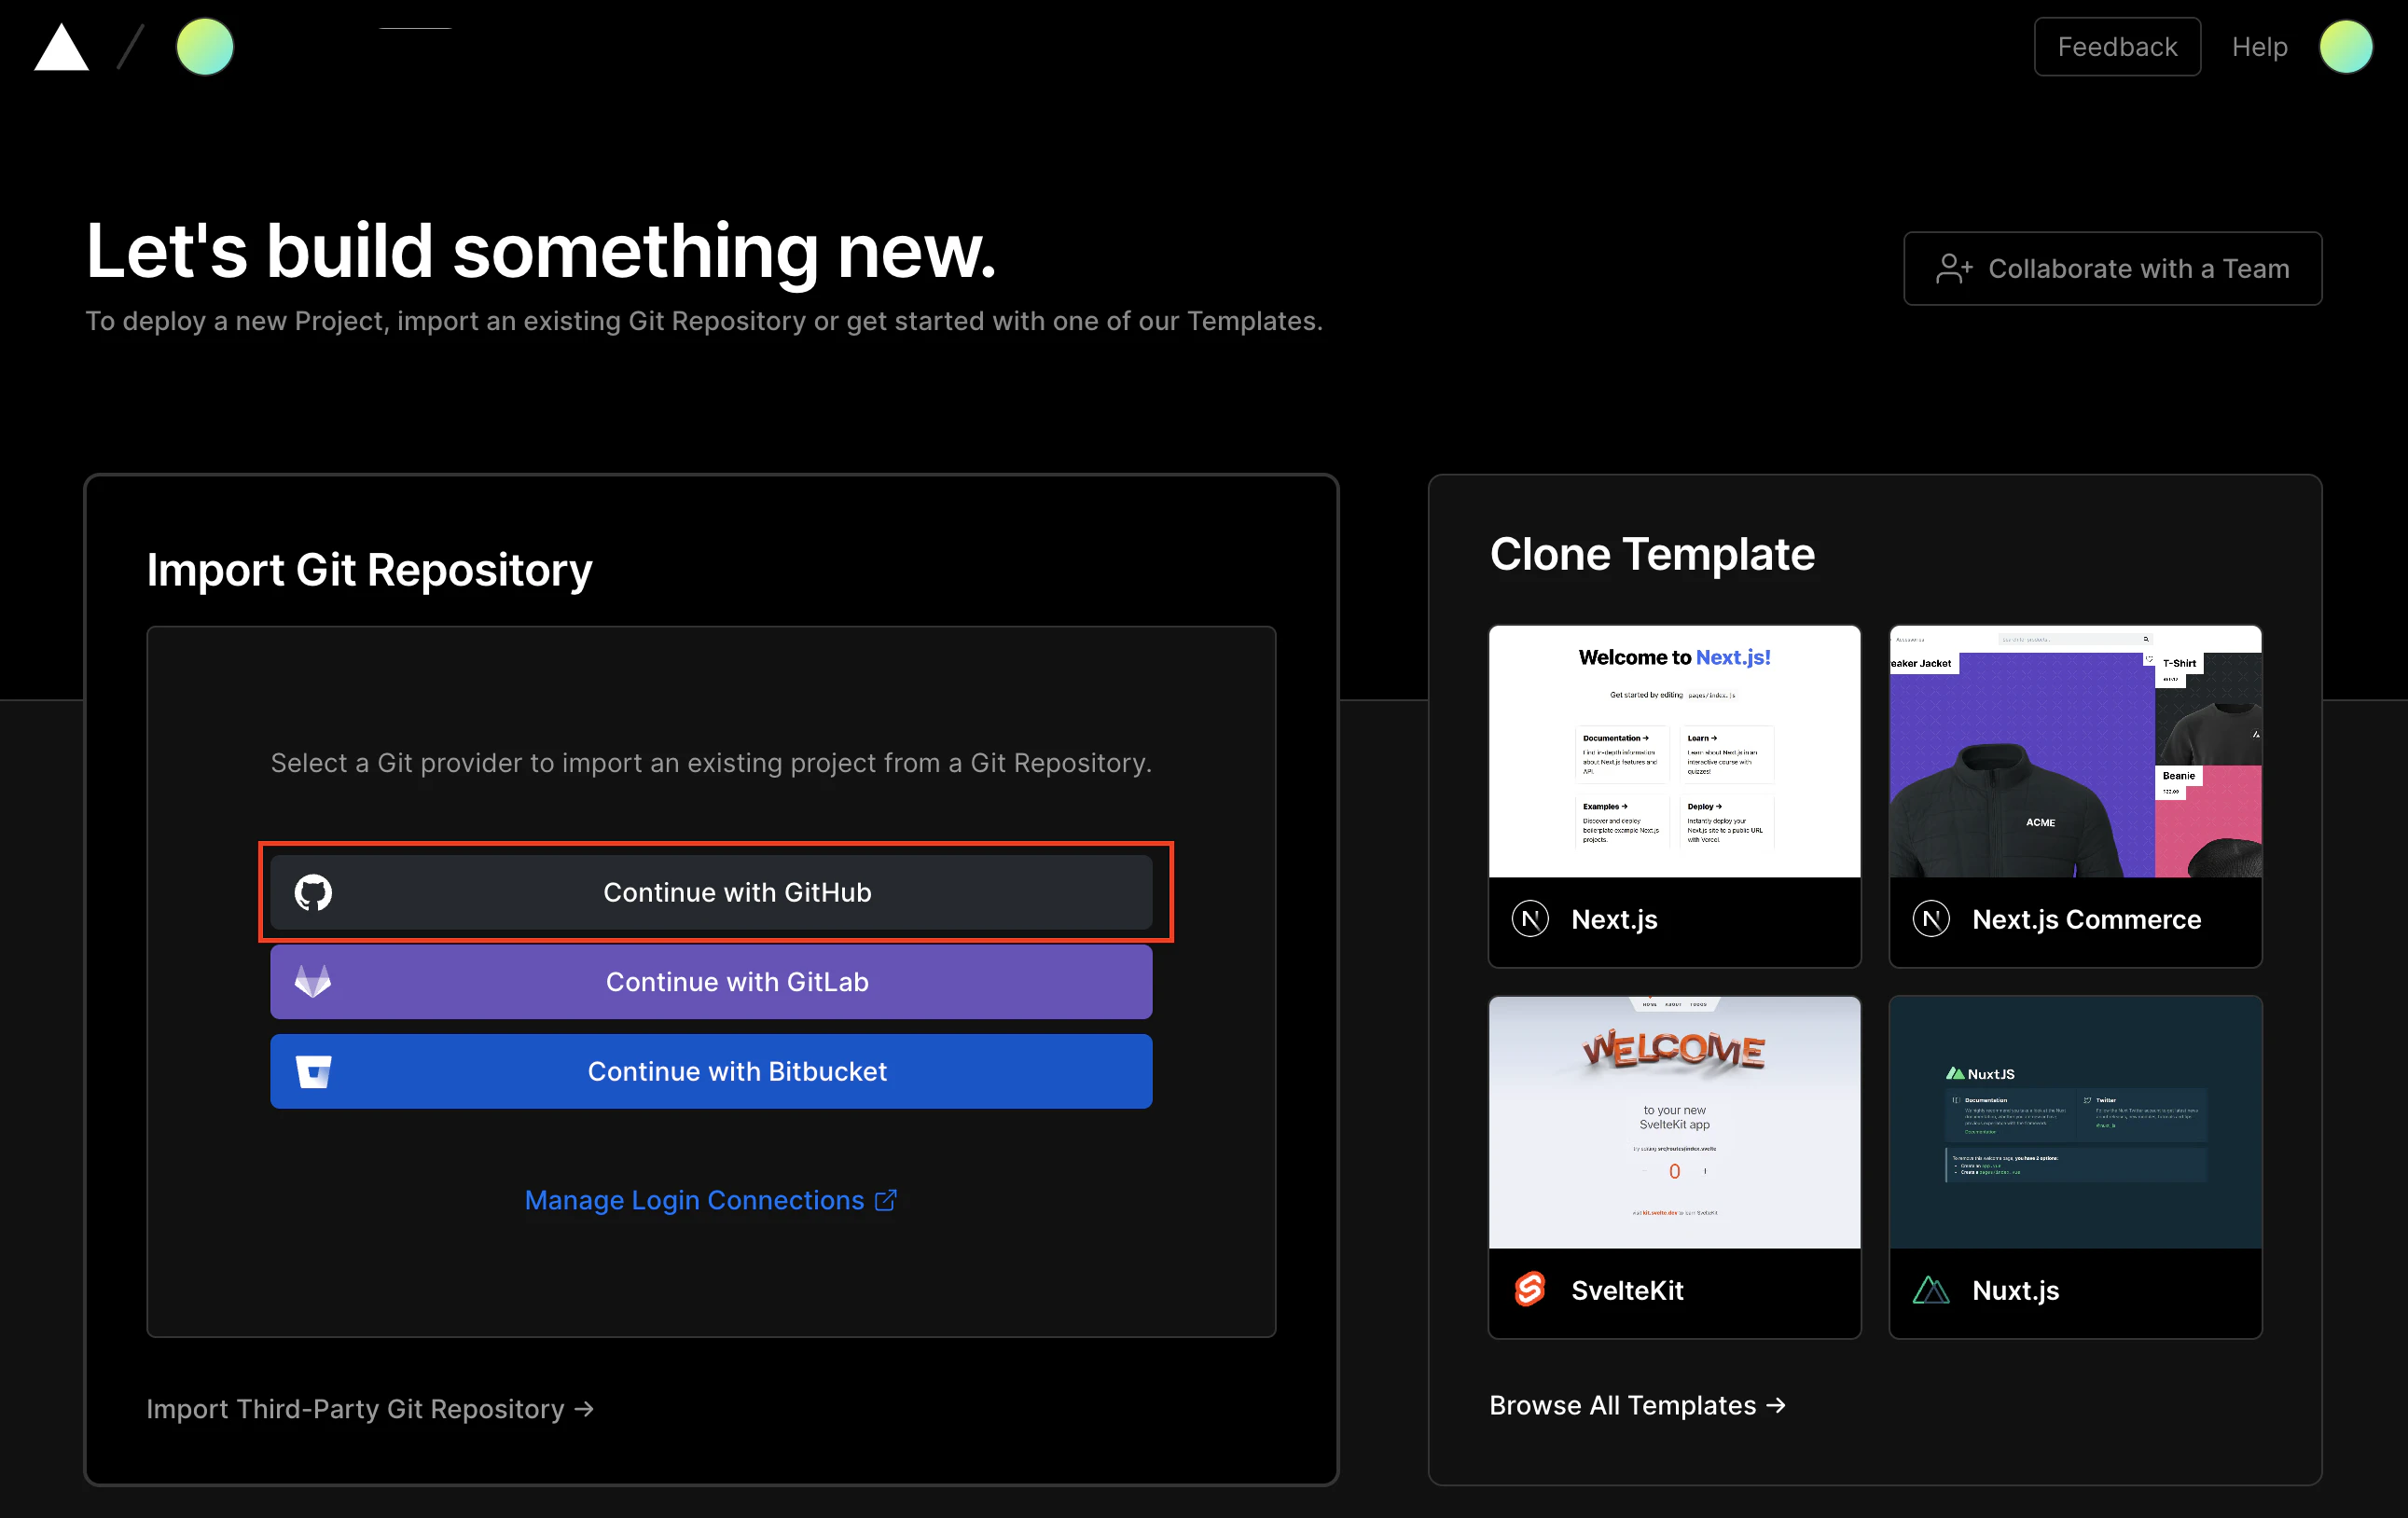Click the Nuxt.js mountain logo icon
2408x1518 pixels.
click(x=1931, y=1290)
